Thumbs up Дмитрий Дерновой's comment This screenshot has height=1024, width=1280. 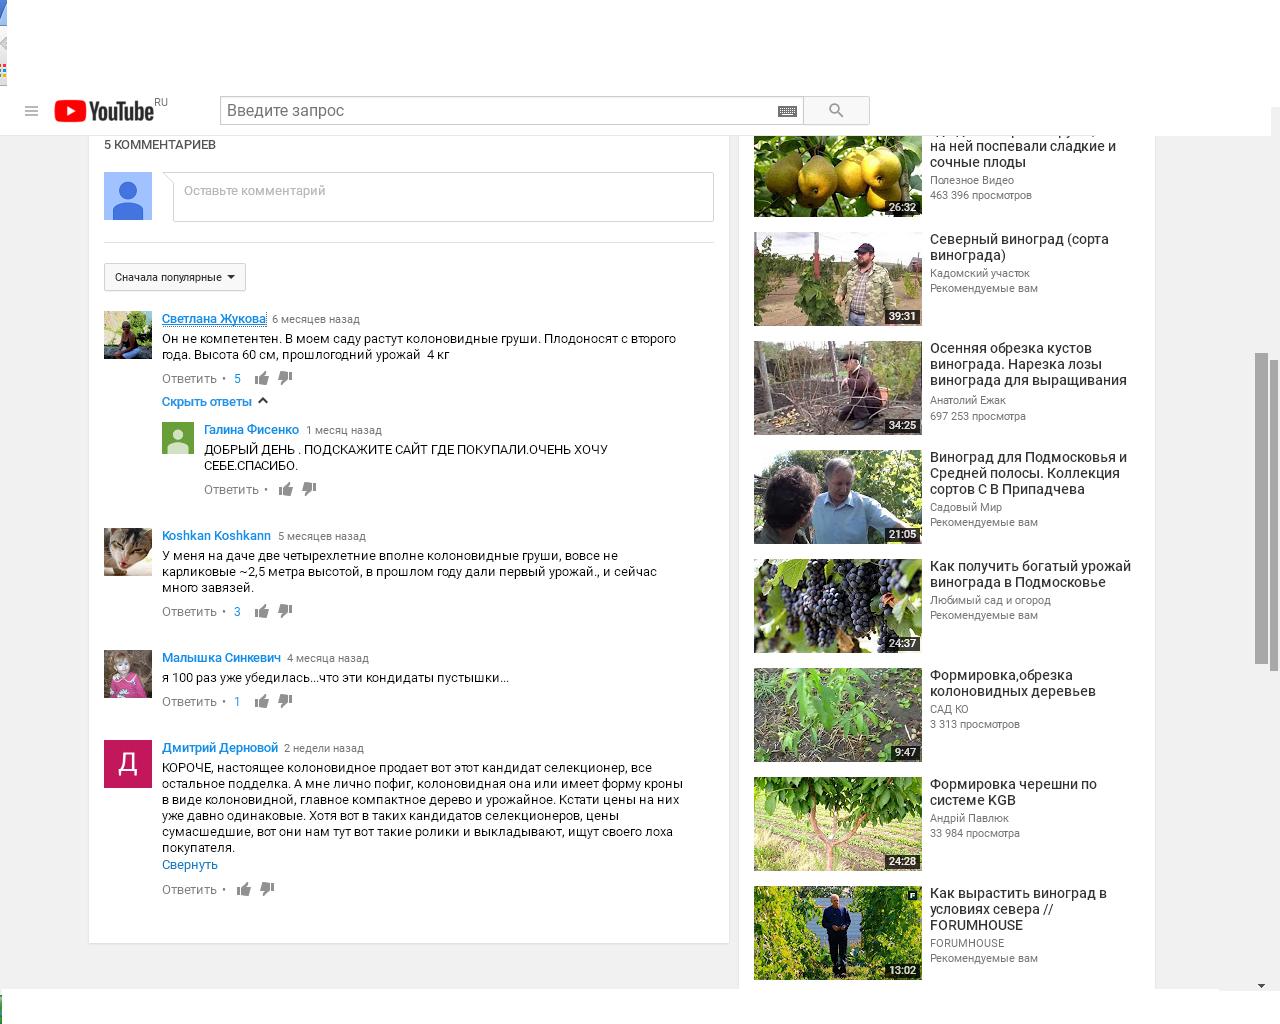(x=244, y=889)
